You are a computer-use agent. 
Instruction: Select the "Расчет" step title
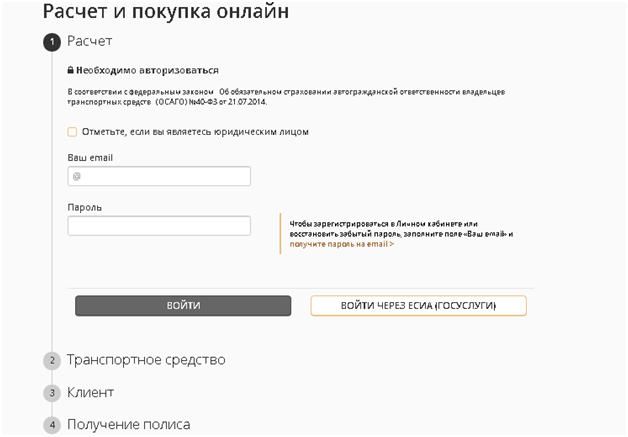tap(90, 42)
